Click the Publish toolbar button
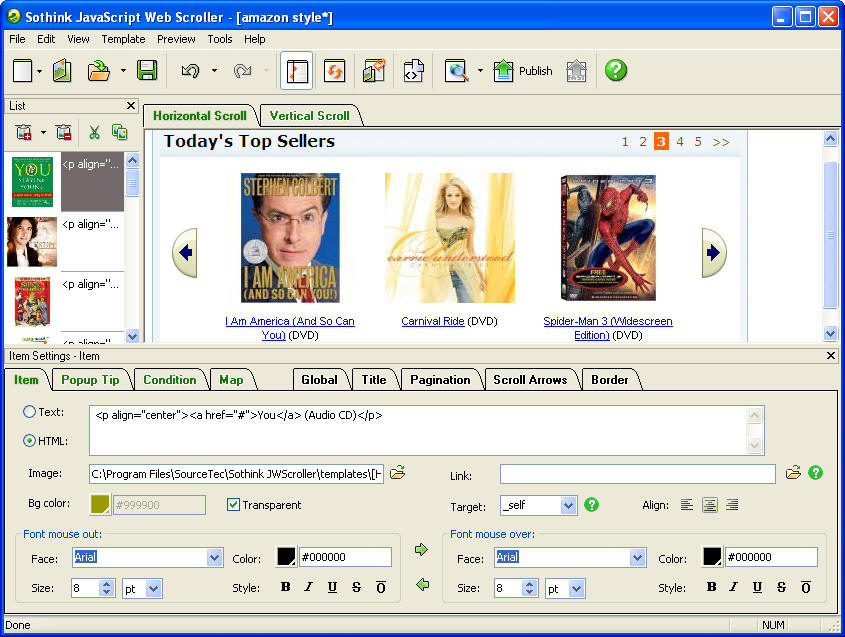The image size is (845, 637). pyautogui.click(x=522, y=71)
